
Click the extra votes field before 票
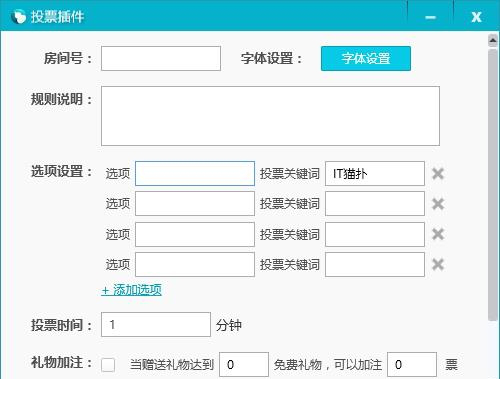[412, 365]
